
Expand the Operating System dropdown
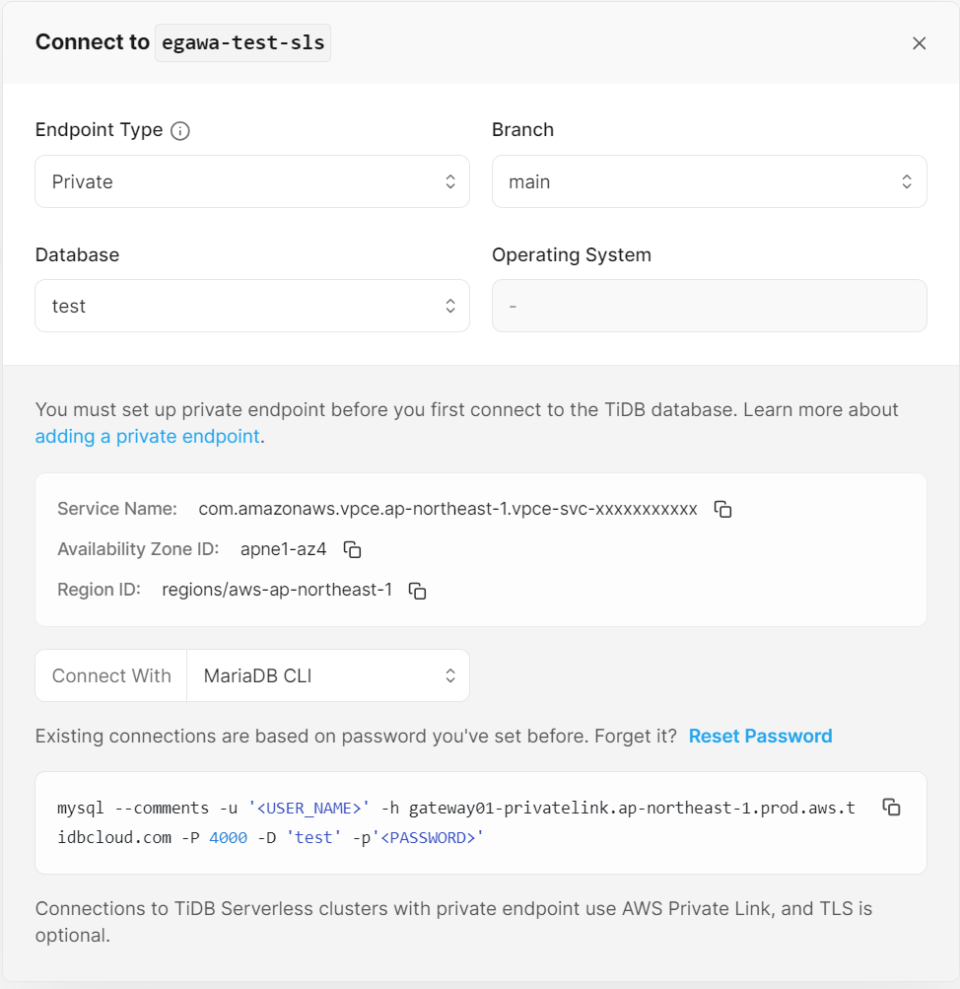coord(709,306)
